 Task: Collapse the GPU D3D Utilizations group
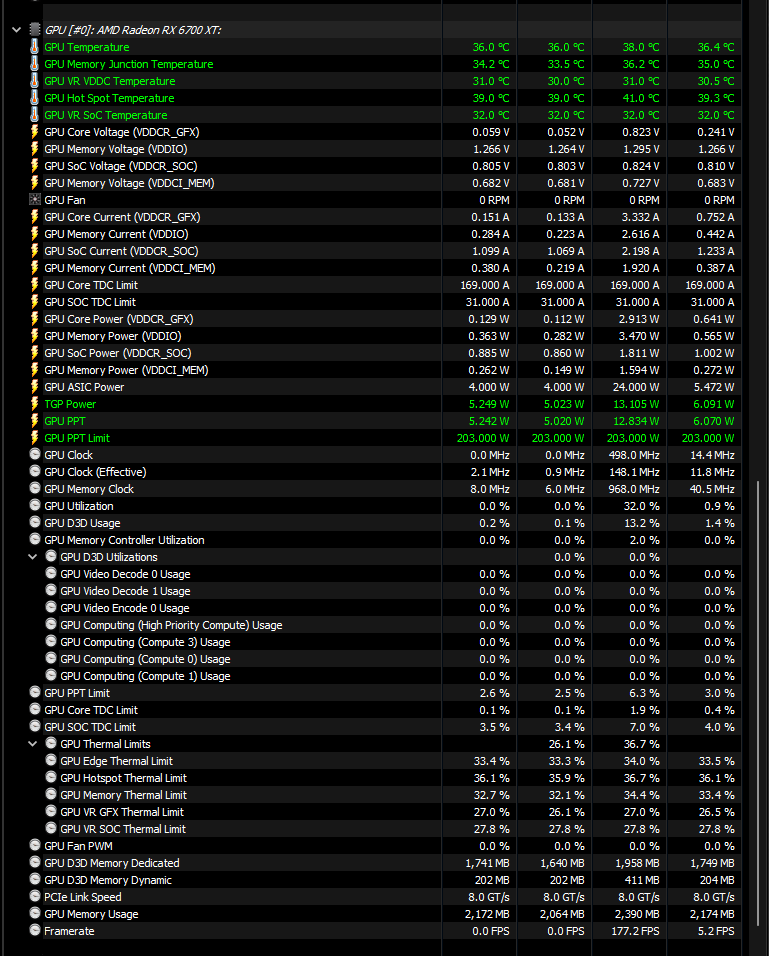click(33, 557)
